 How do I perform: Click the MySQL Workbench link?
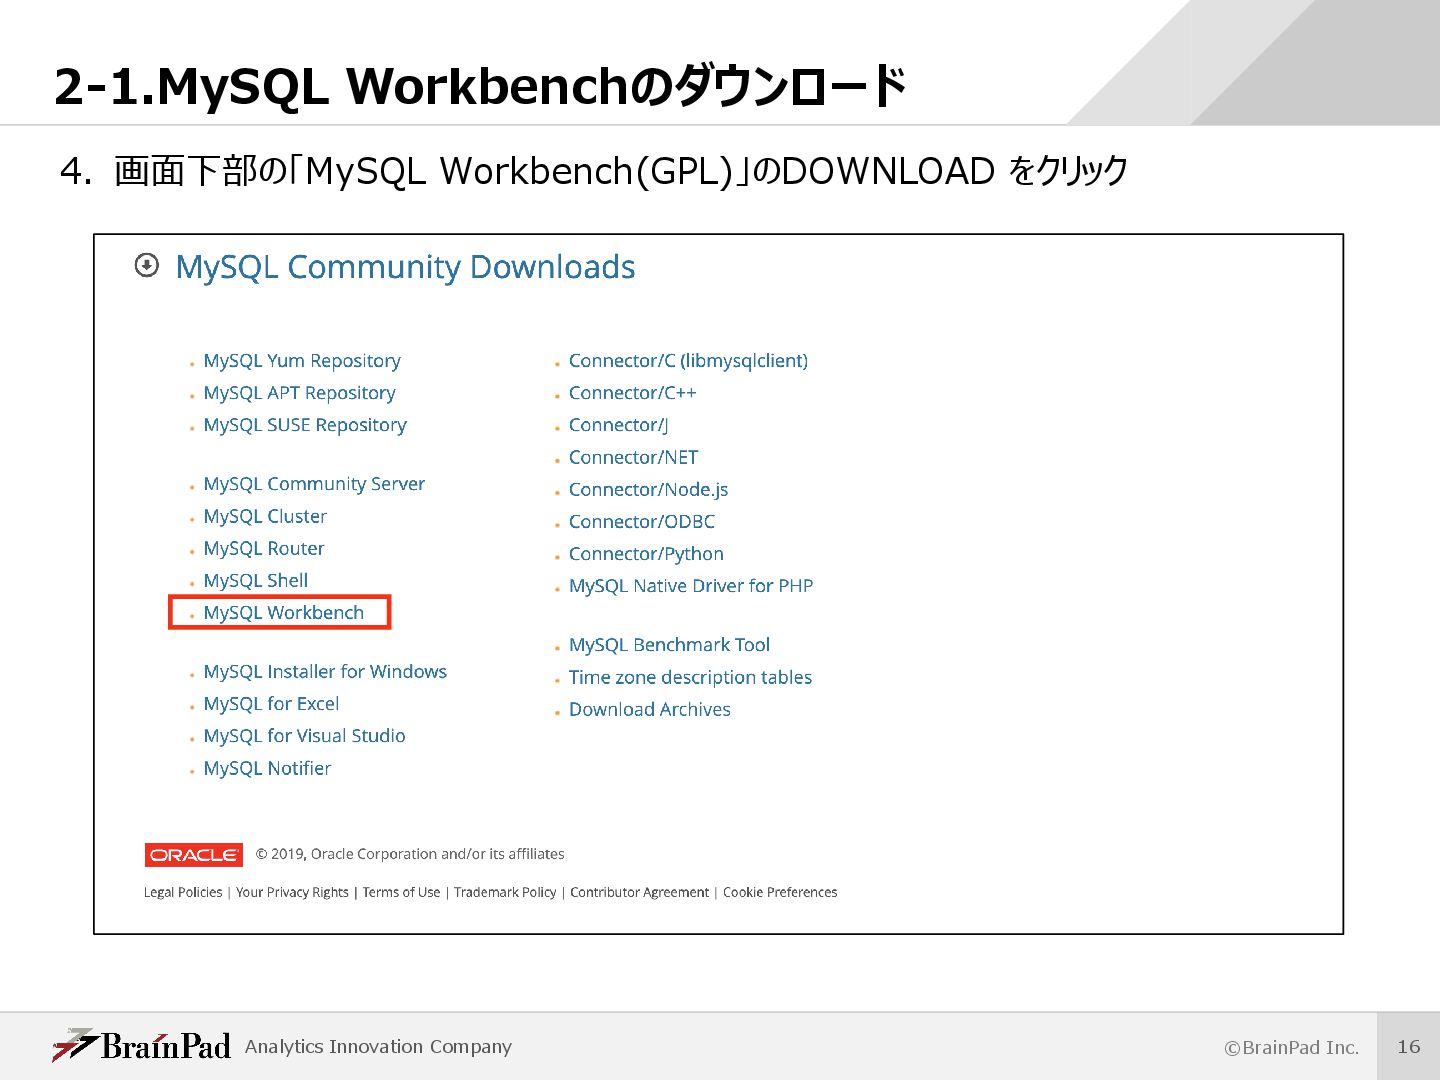point(284,612)
